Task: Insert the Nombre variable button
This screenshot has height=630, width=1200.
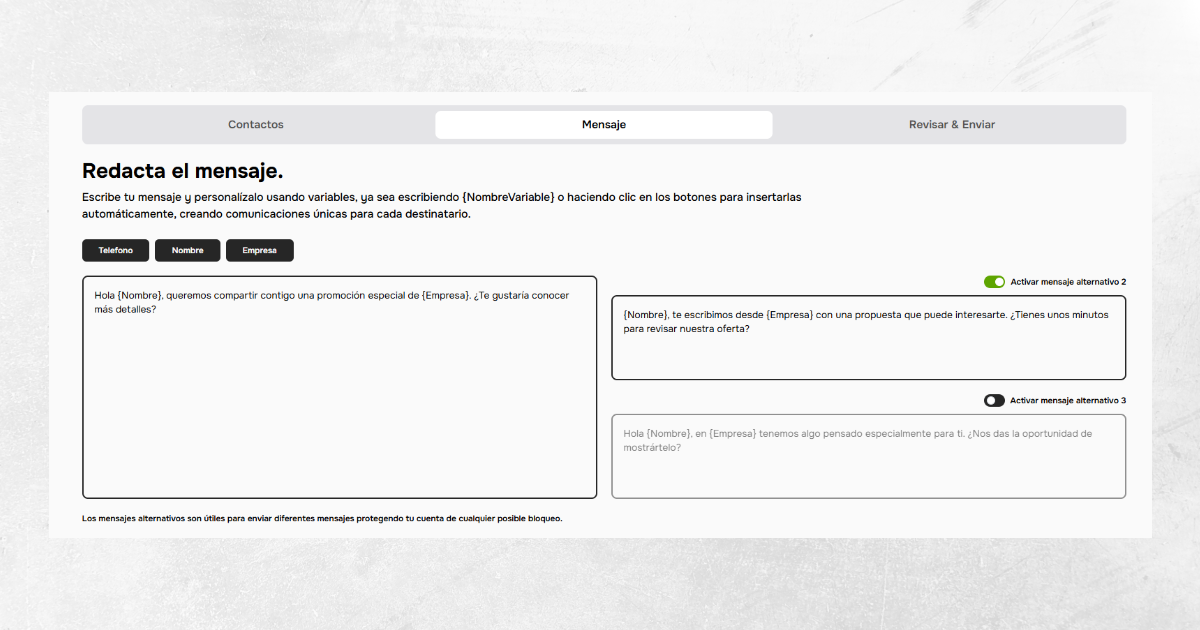Action: click(187, 250)
